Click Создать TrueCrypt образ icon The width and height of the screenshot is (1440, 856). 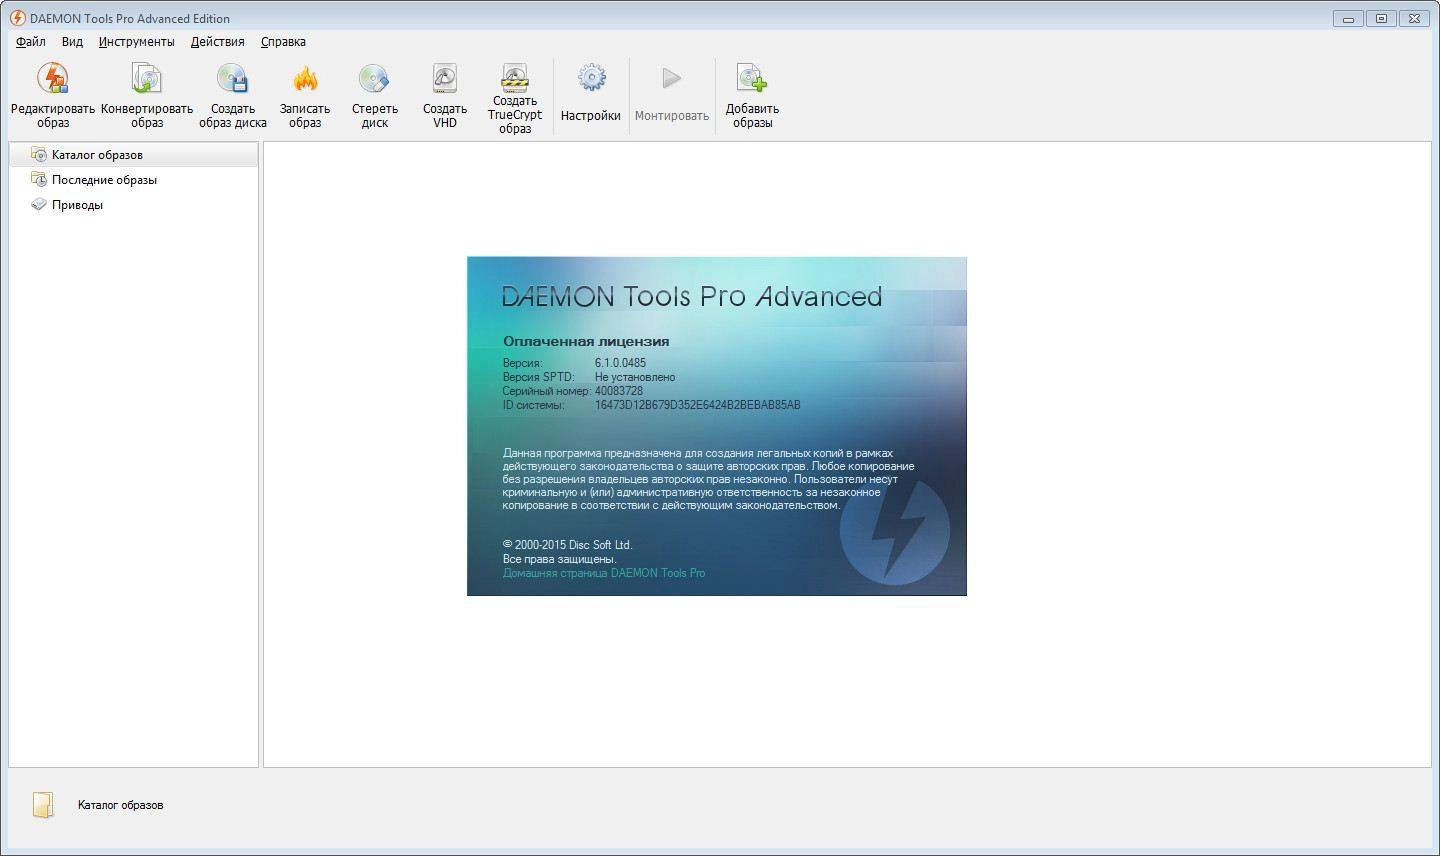(x=515, y=76)
